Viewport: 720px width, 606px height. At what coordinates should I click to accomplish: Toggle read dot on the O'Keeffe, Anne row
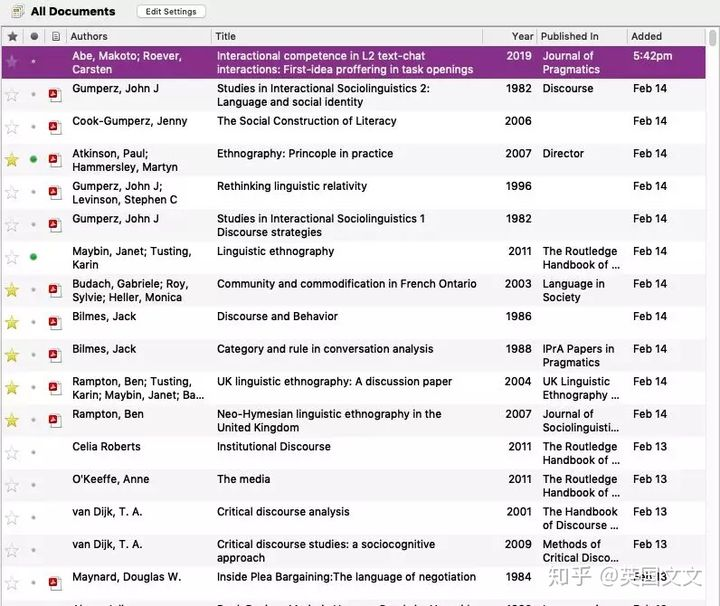pos(34,485)
